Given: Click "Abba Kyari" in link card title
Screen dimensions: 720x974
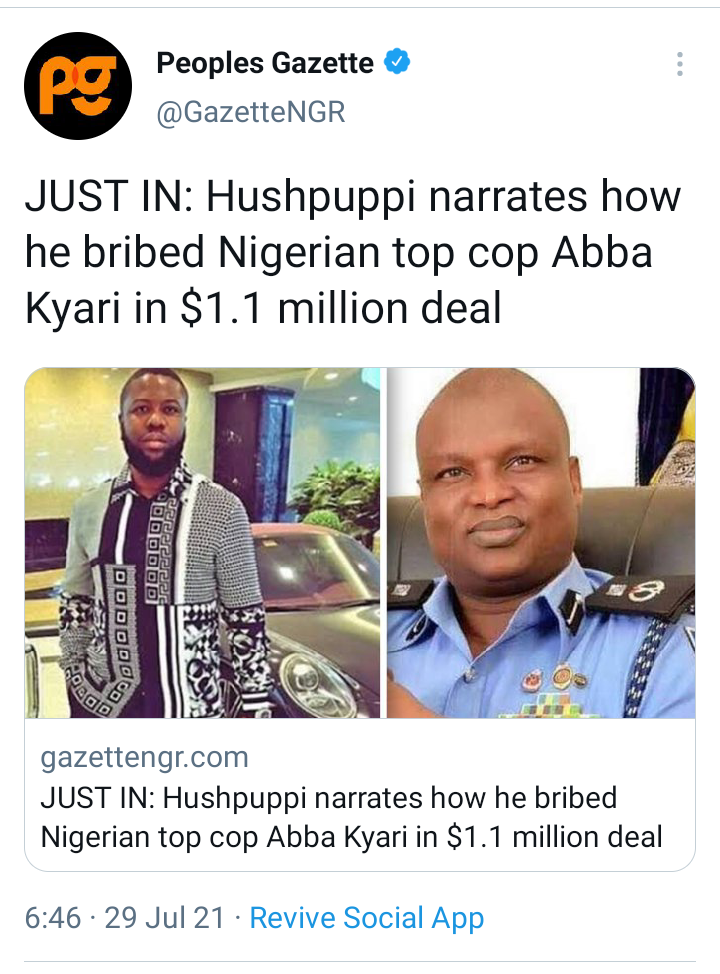Looking at the screenshot, I should (x=337, y=837).
